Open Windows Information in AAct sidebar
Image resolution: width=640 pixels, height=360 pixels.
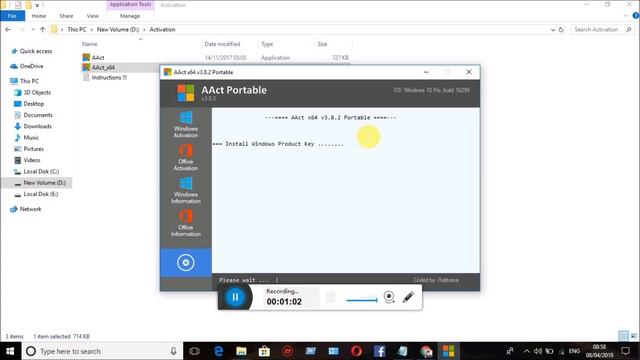[x=186, y=191]
